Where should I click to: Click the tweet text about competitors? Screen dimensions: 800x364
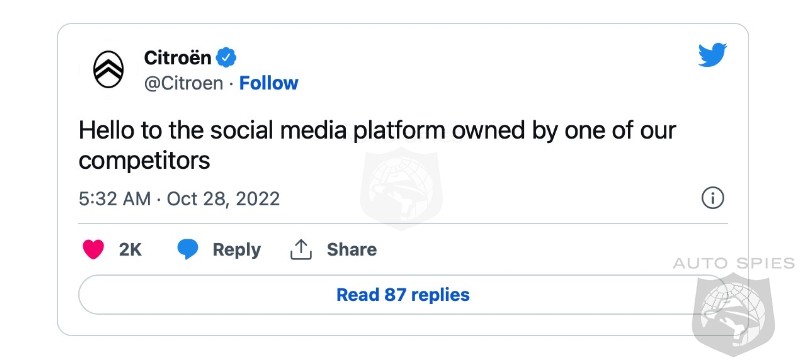point(377,145)
